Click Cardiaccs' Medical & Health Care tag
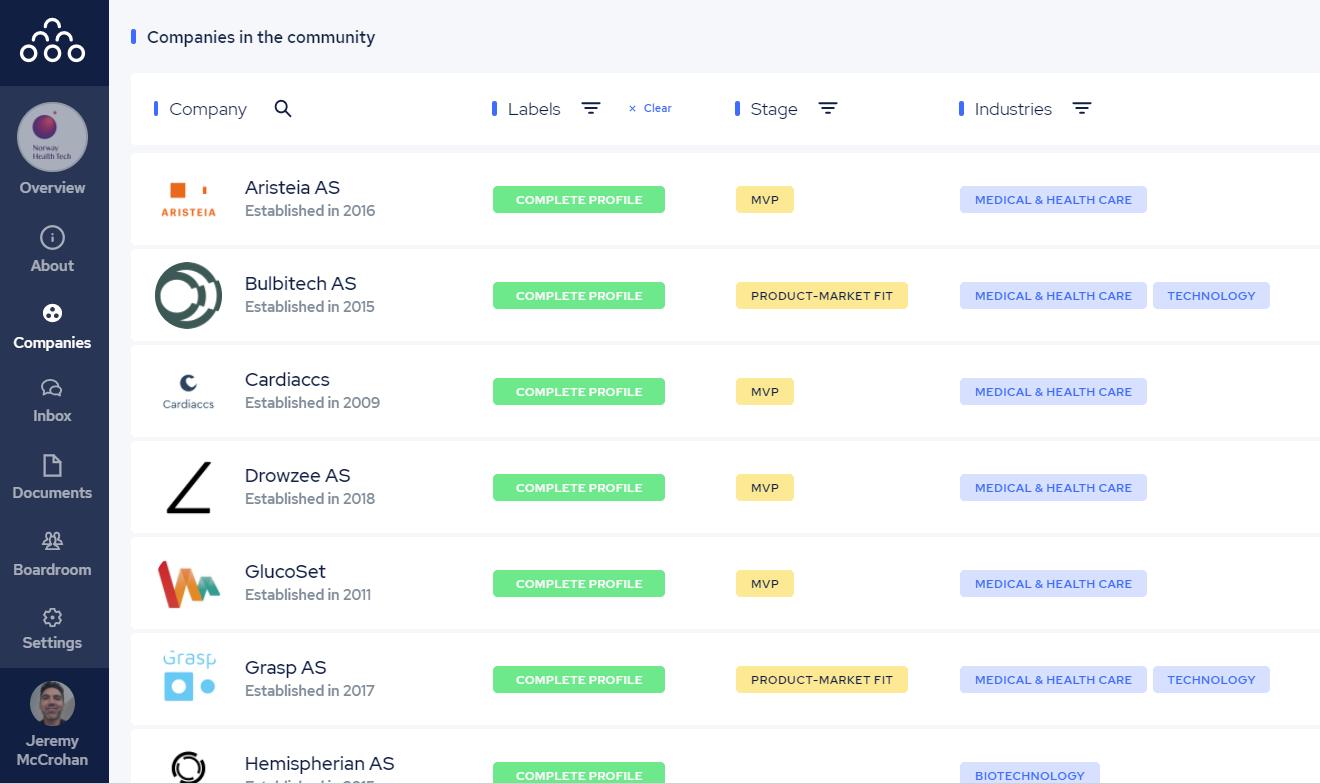Screen dimensions: 1320x784 click(x=1053, y=392)
